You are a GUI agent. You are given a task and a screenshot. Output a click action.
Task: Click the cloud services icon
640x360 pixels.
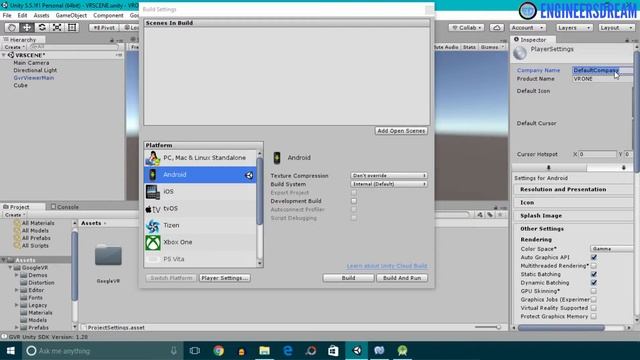pyautogui.click(x=497, y=28)
